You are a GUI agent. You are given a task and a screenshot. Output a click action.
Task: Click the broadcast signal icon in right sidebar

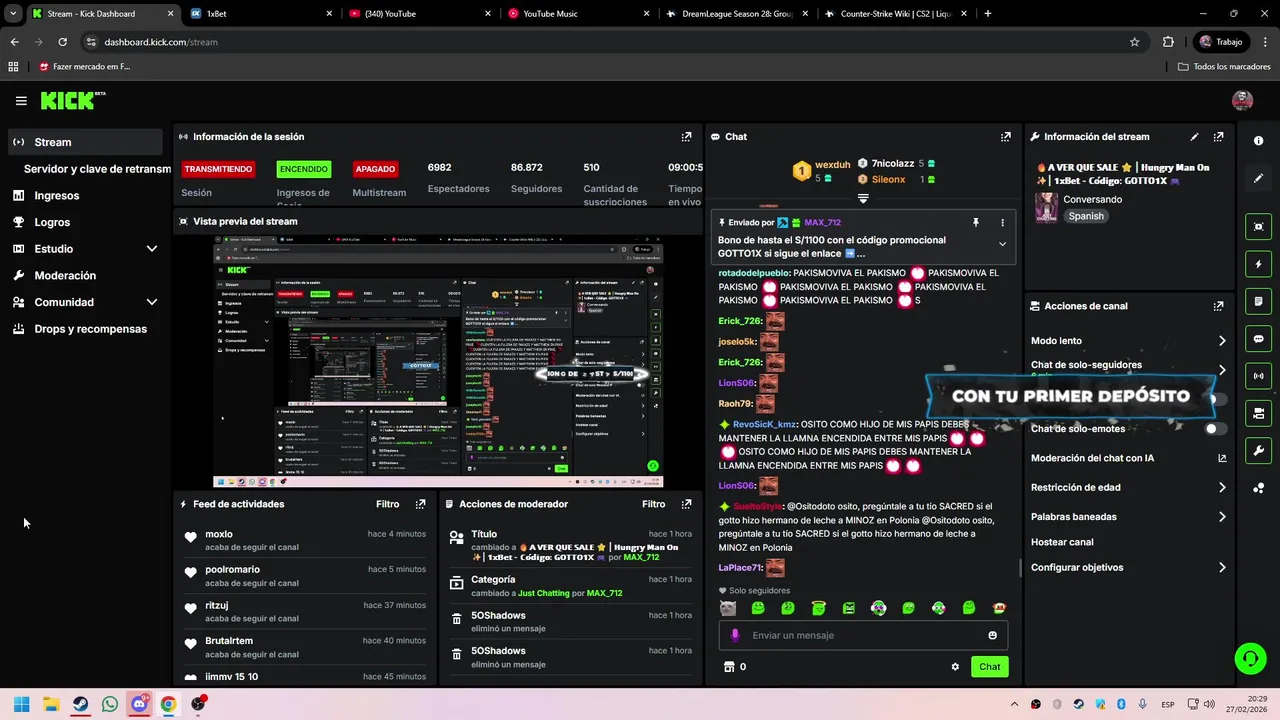click(x=1258, y=376)
